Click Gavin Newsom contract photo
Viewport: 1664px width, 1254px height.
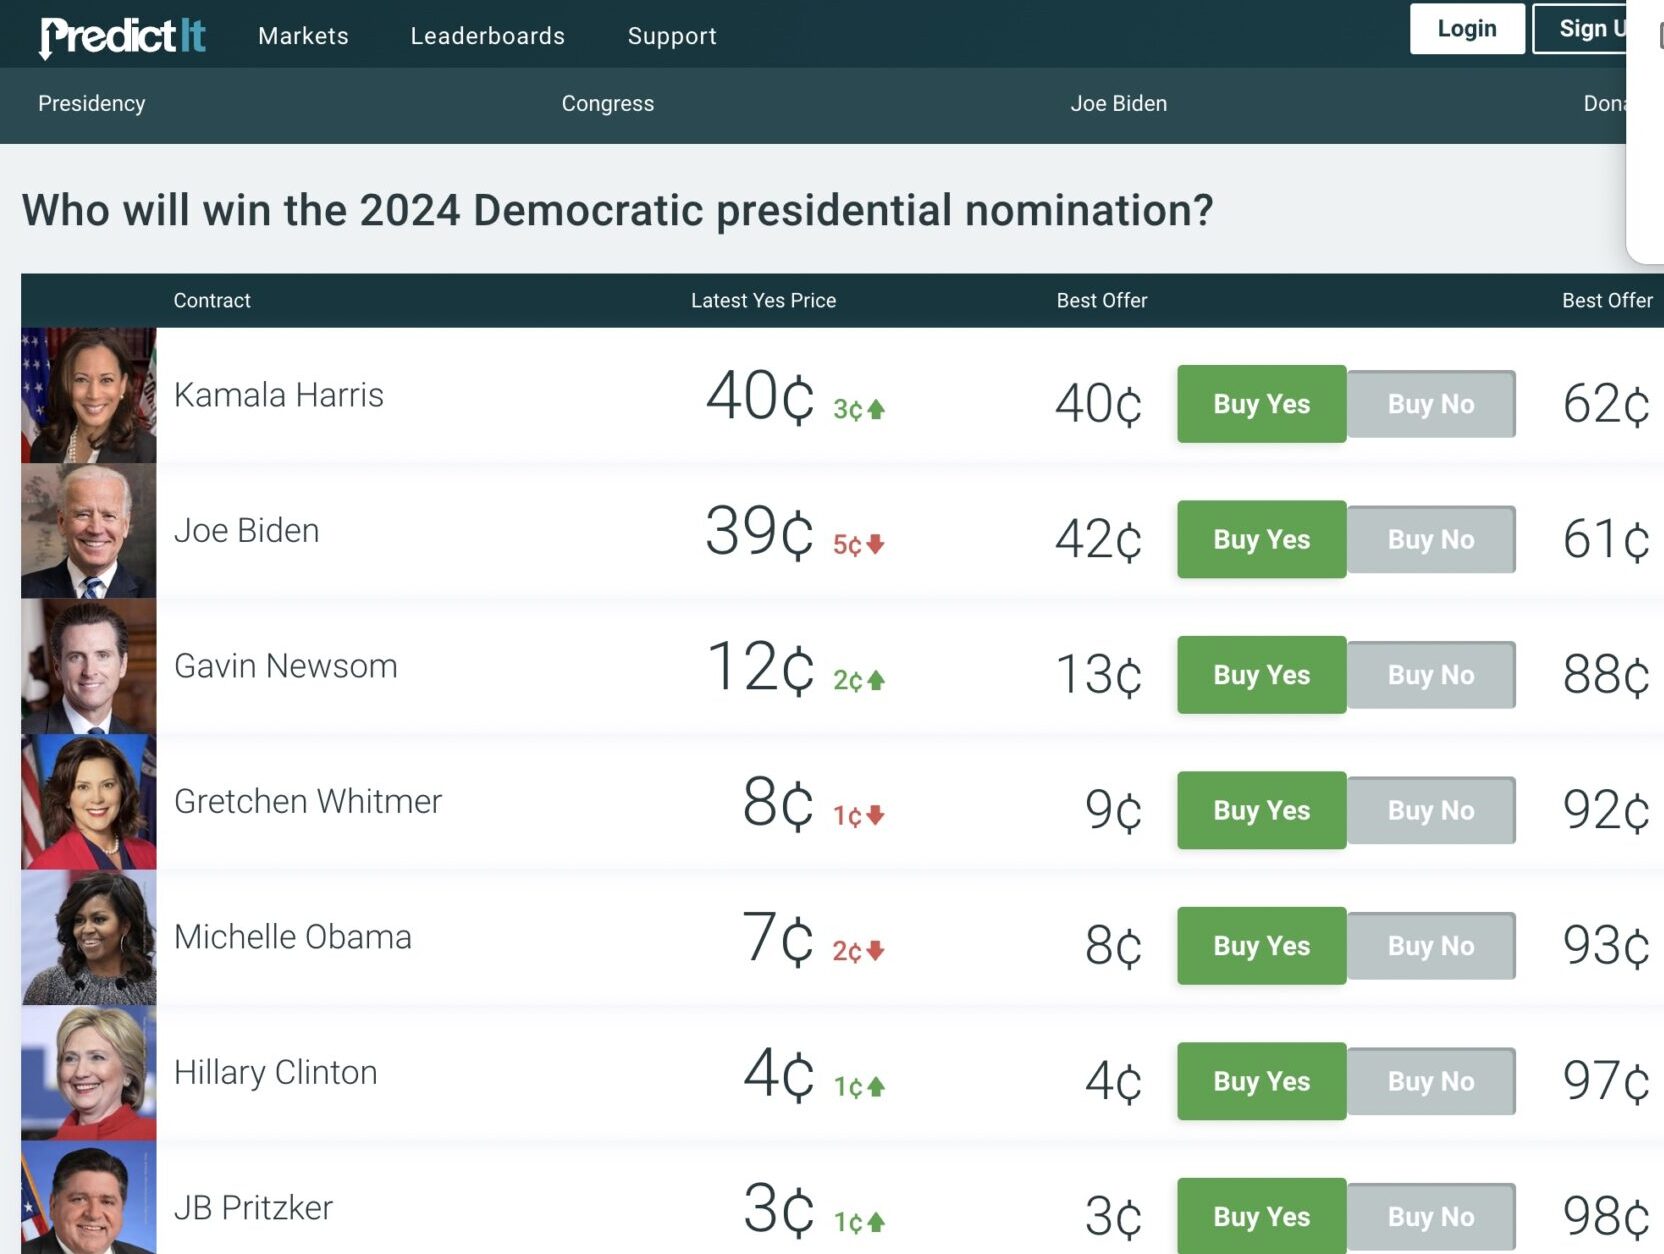pyautogui.click(x=89, y=666)
